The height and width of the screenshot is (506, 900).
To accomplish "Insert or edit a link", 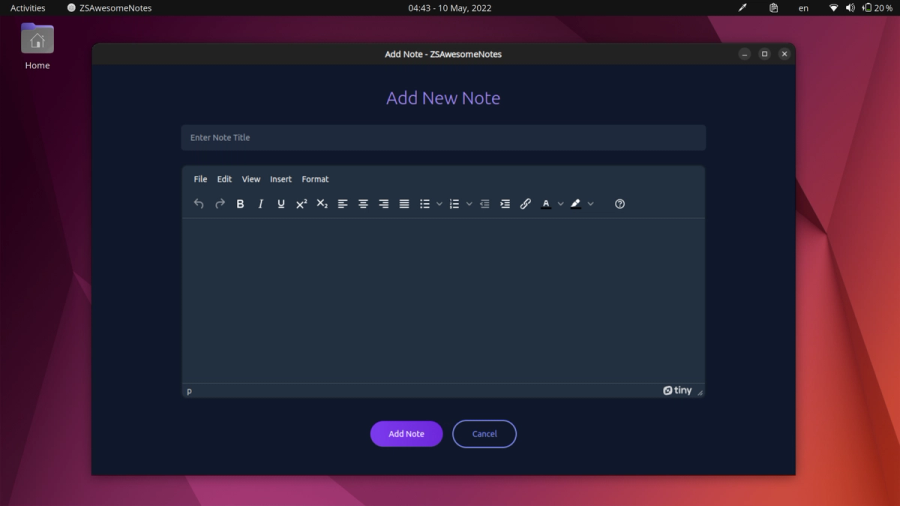I will coord(525,204).
